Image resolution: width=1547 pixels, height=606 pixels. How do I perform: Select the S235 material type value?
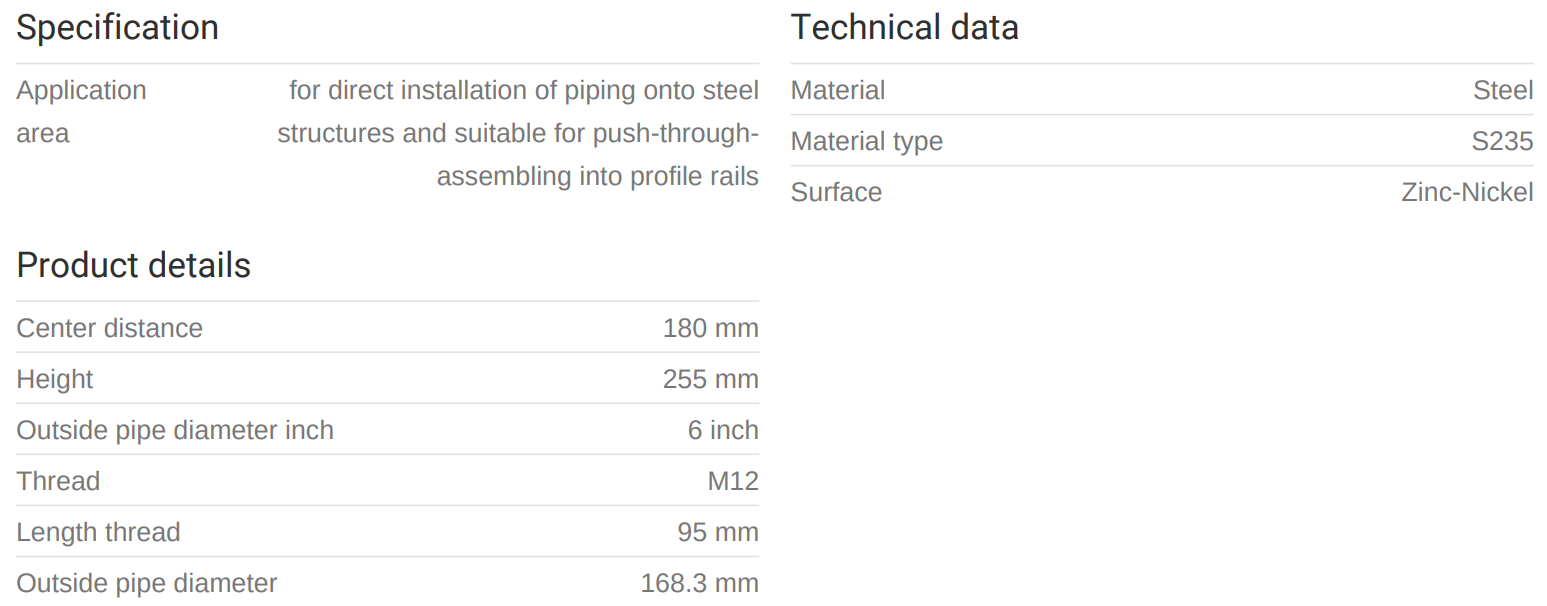coord(1501,142)
